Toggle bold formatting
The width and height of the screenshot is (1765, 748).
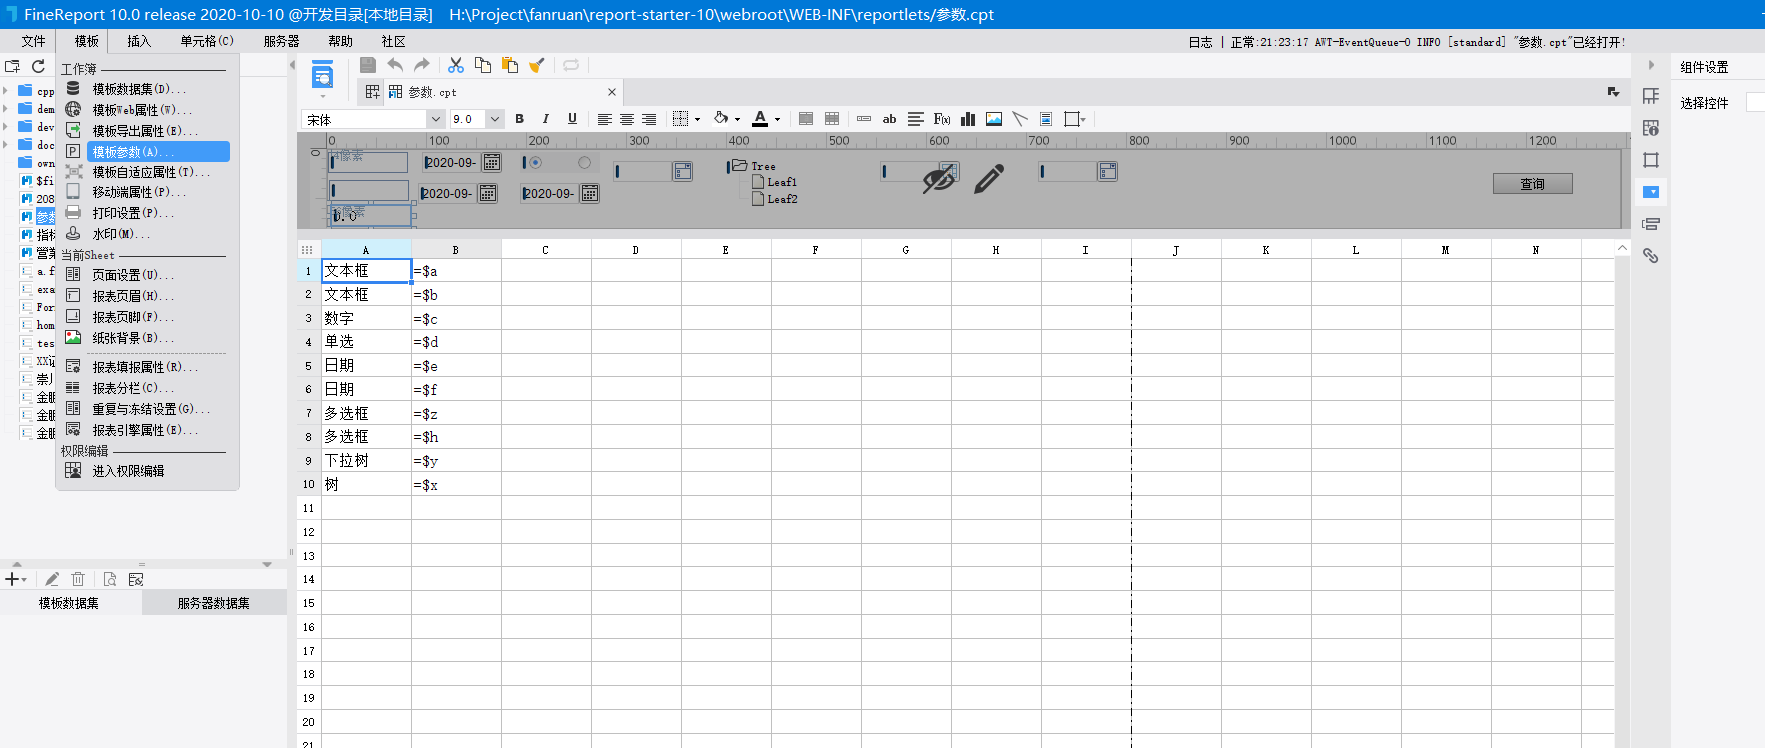(519, 119)
